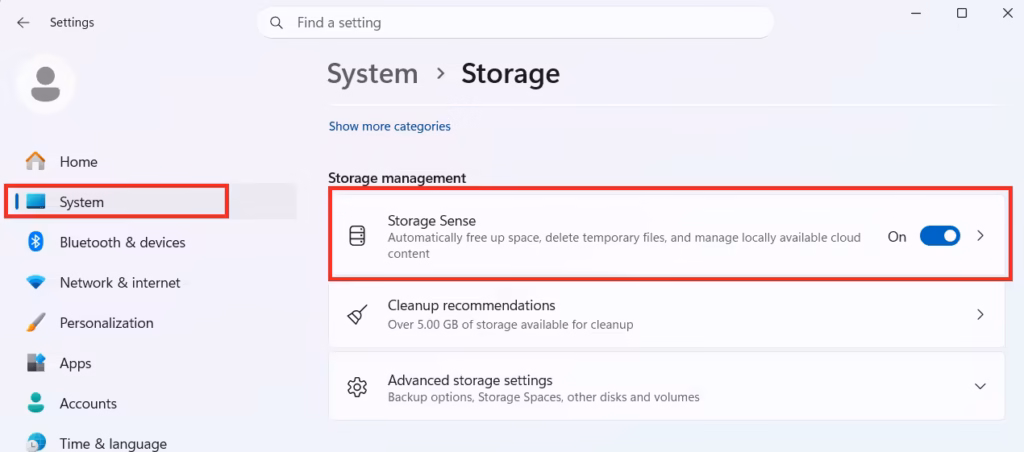Turn off the Storage Sense toggle

pyautogui.click(x=940, y=236)
